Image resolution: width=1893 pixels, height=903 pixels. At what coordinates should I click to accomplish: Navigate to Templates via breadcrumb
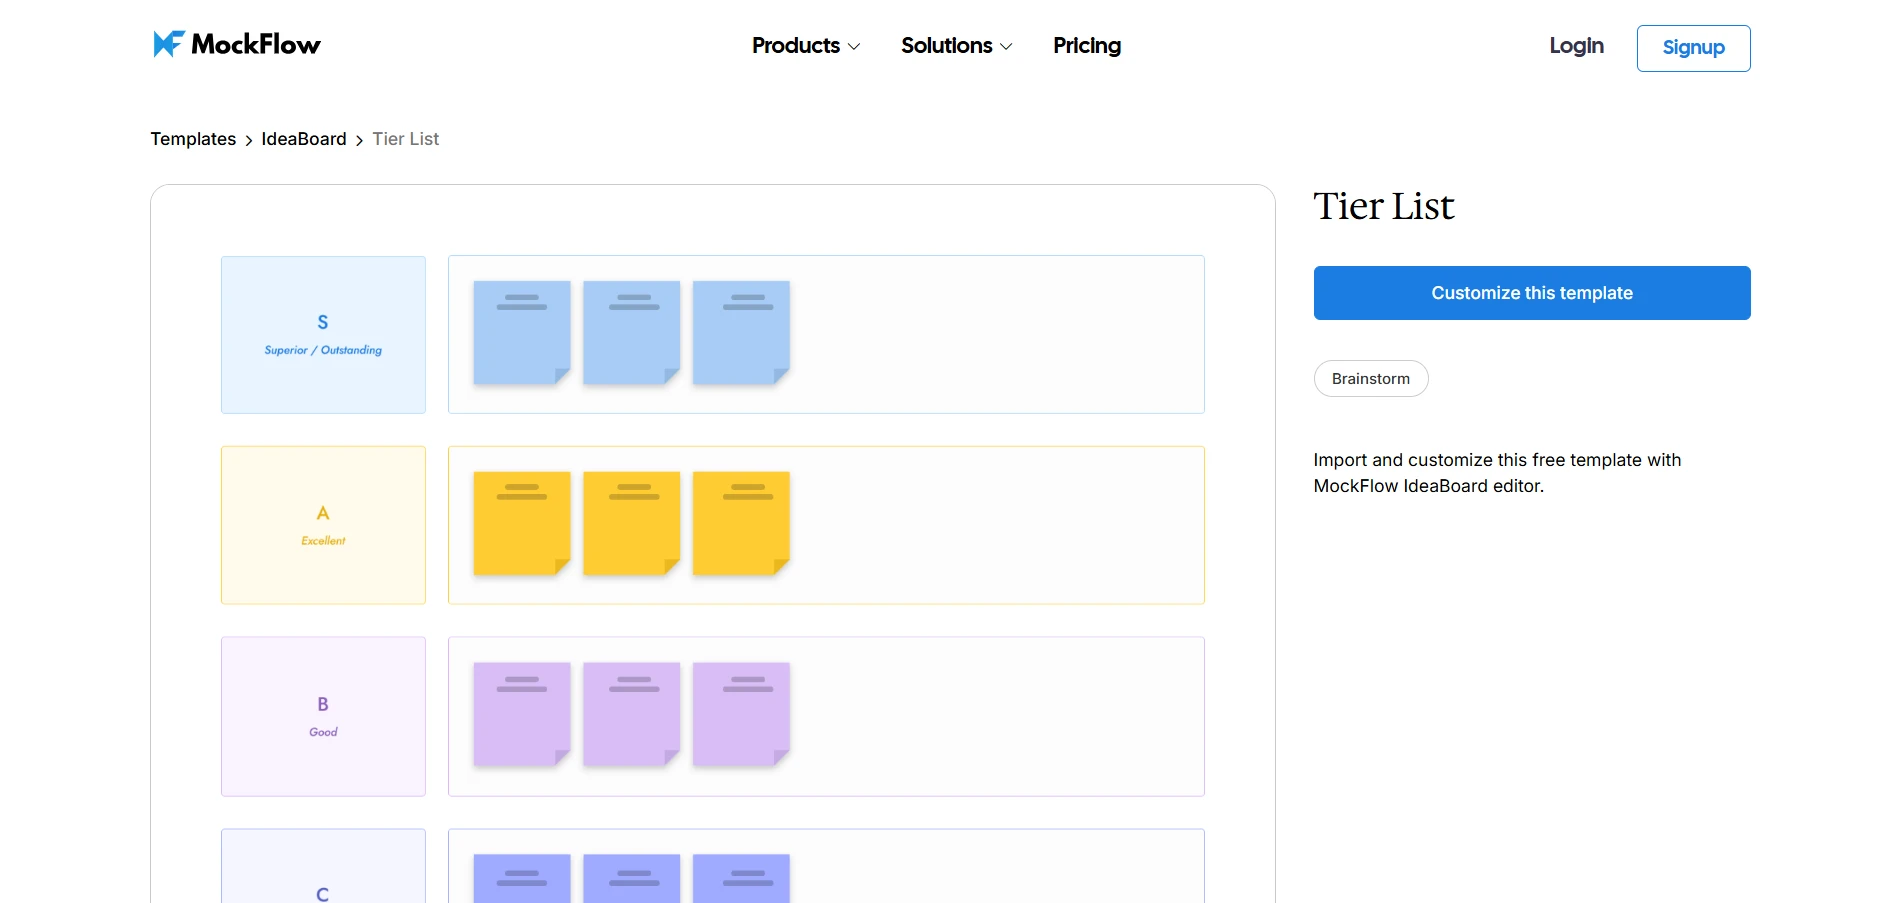(193, 139)
